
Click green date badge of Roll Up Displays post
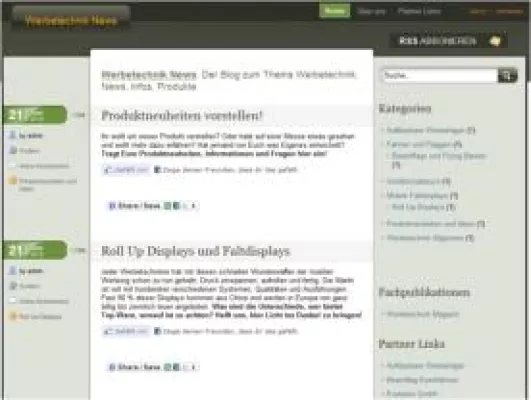coord(35,250)
